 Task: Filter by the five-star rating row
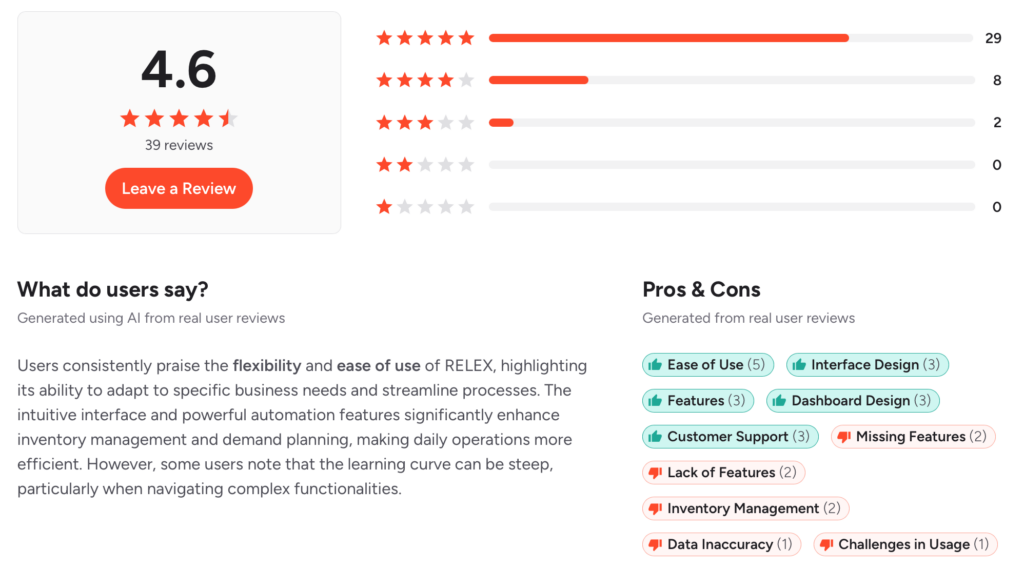(x=689, y=38)
